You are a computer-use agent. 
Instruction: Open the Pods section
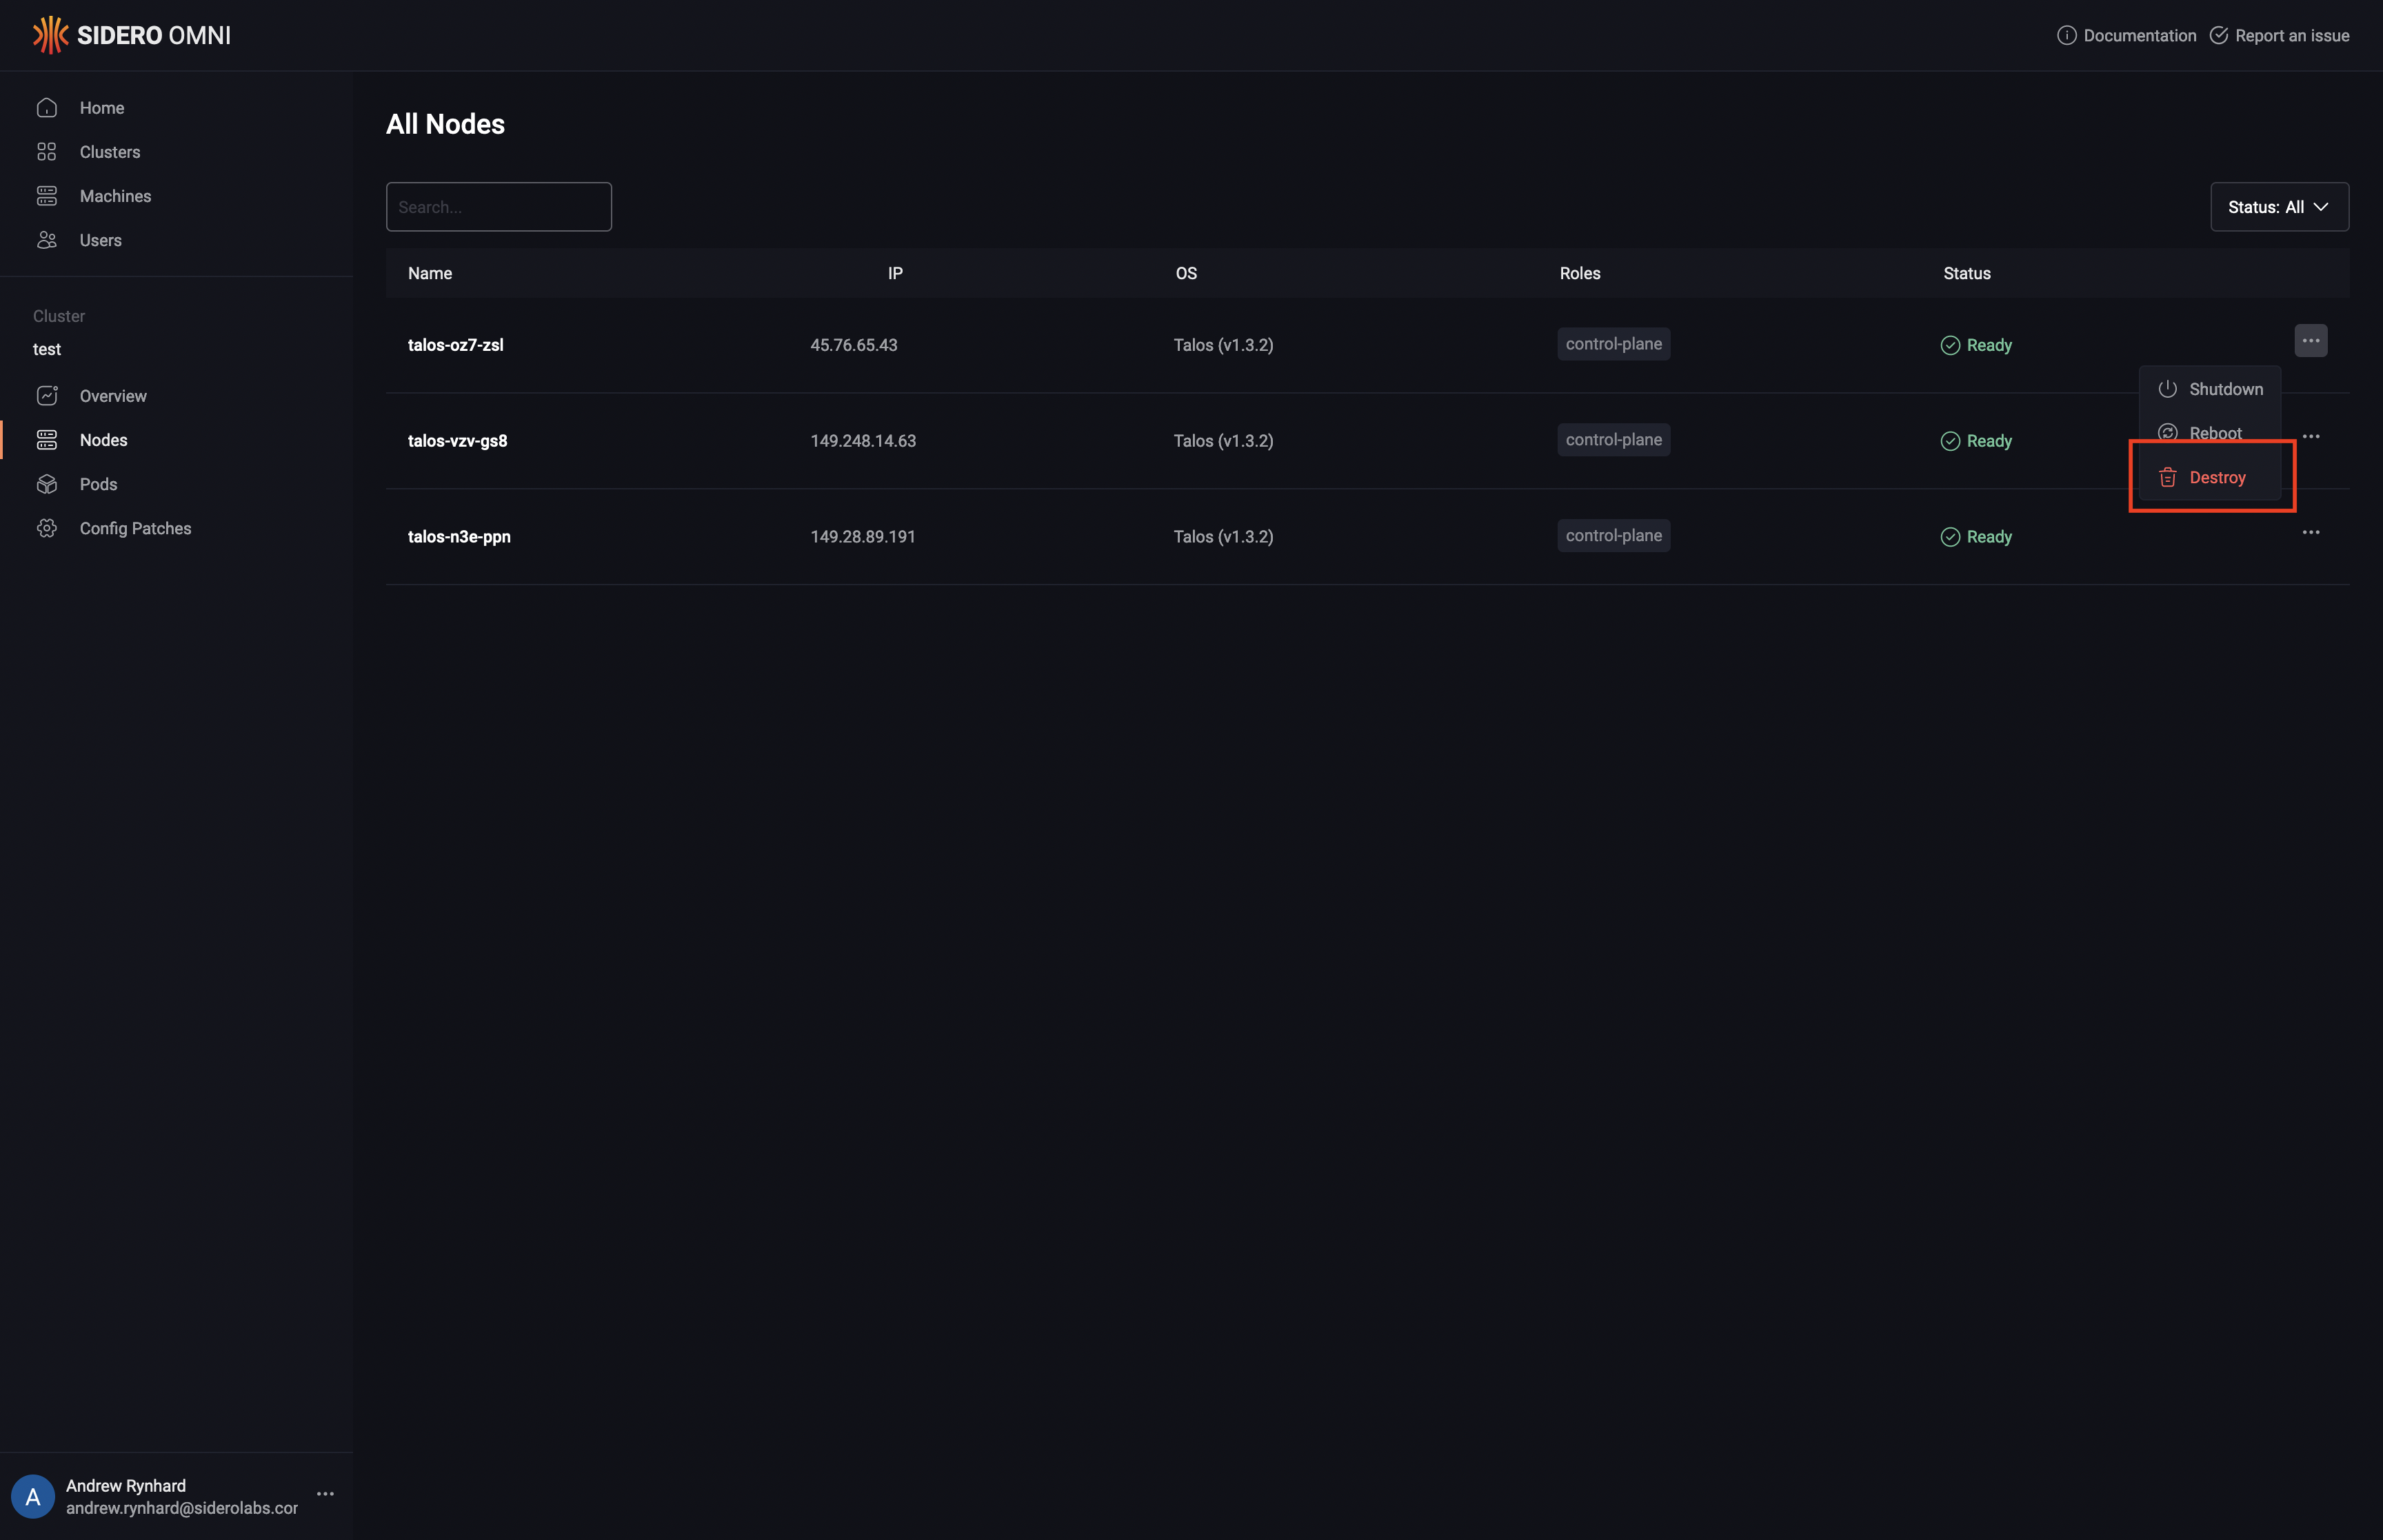(98, 484)
